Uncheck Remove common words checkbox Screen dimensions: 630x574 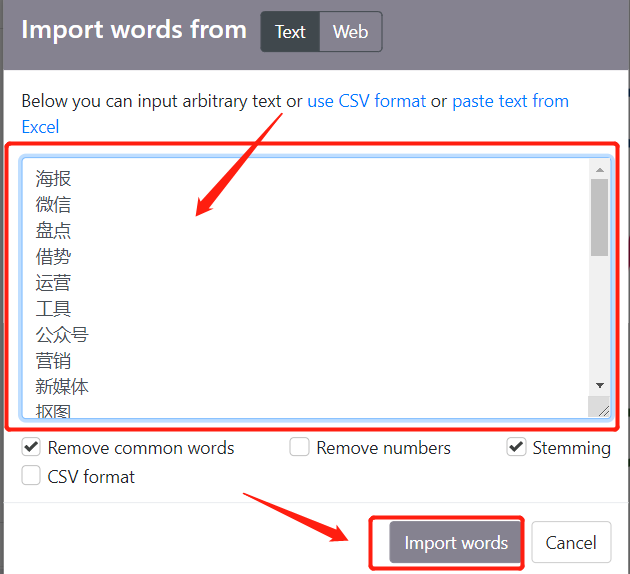coord(31,447)
